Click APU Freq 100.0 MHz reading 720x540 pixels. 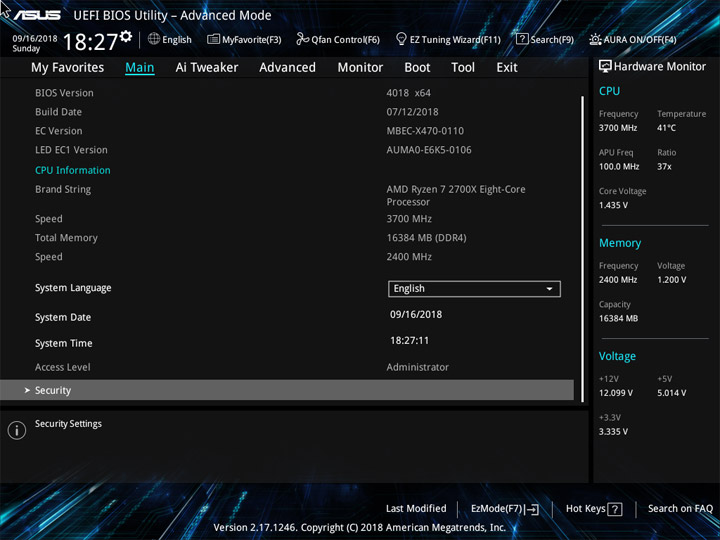pos(619,167)
